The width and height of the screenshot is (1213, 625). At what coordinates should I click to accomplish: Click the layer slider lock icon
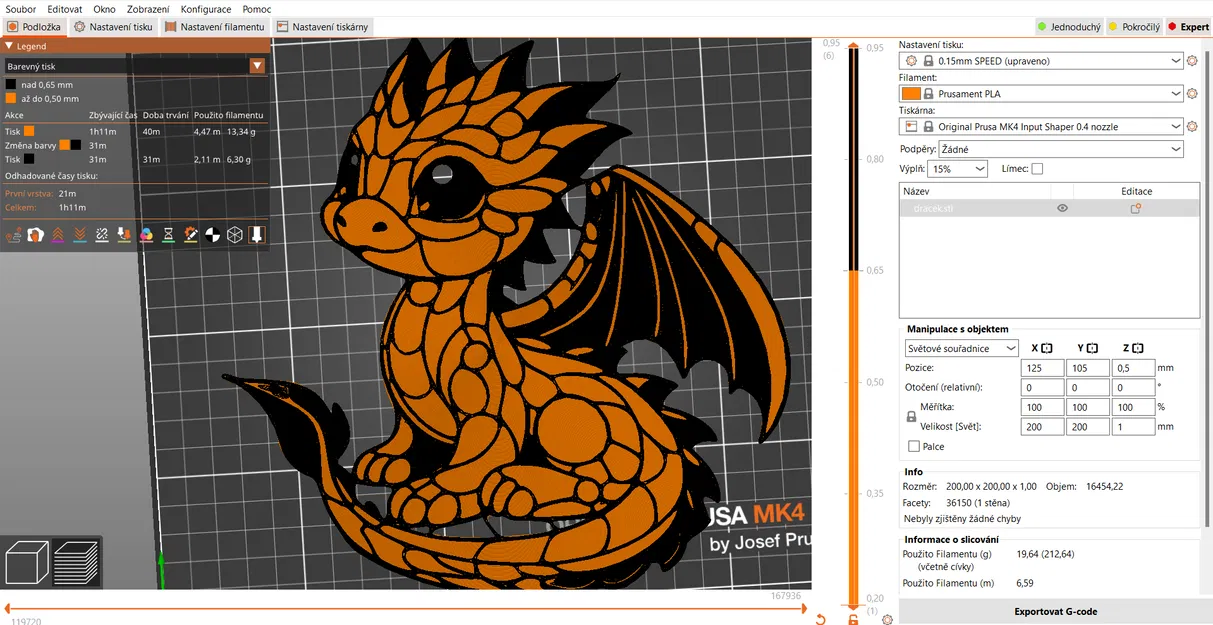point(853,619)
